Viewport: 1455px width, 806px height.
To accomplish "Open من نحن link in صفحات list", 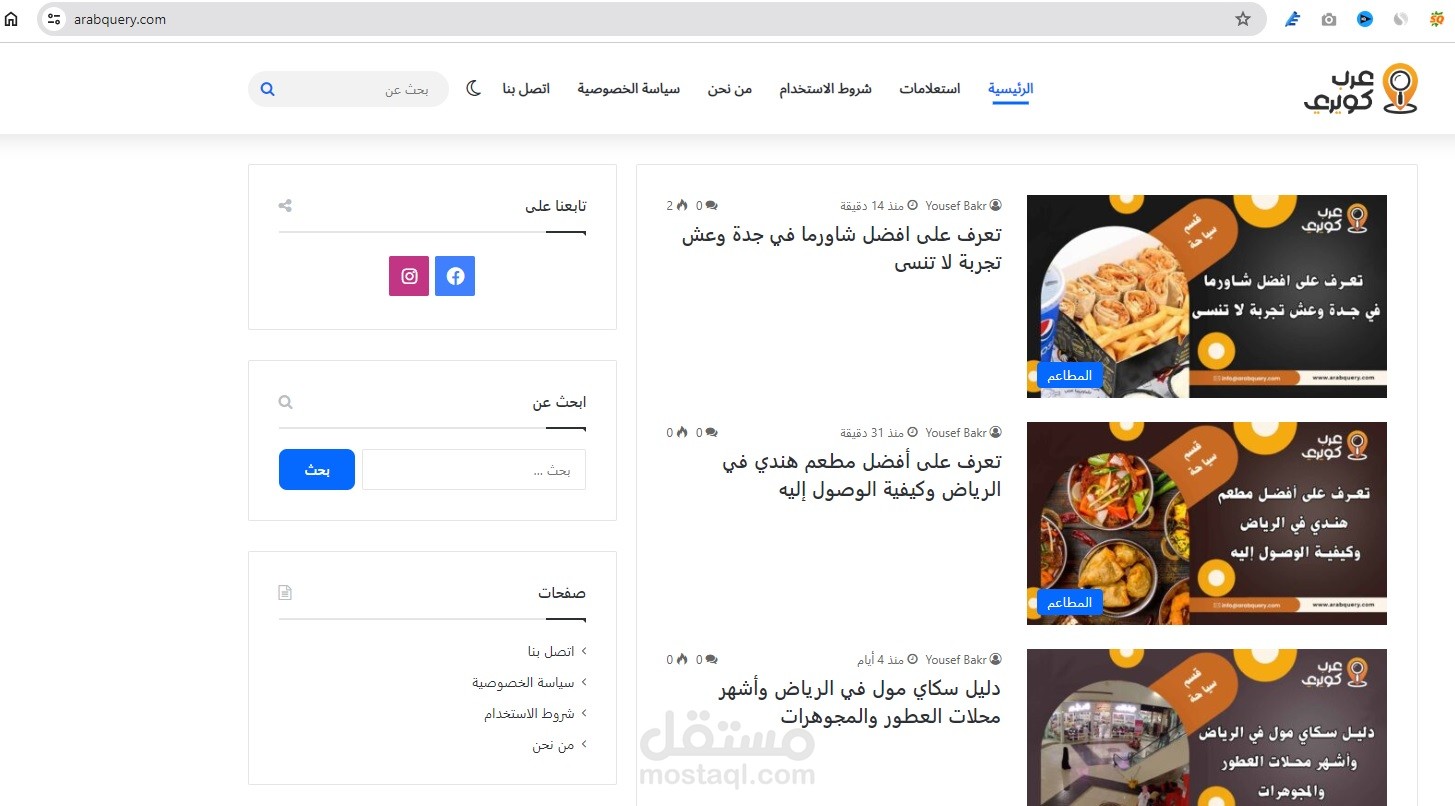I will pos(553,745).
